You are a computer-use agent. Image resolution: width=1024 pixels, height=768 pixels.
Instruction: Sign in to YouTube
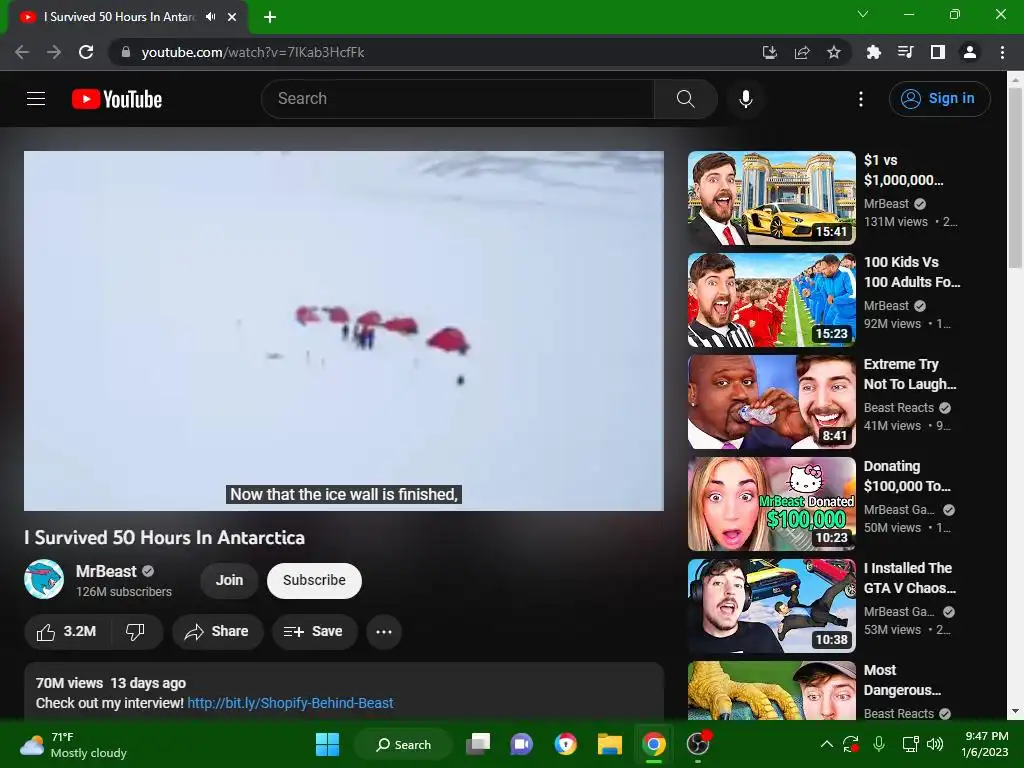939,99
